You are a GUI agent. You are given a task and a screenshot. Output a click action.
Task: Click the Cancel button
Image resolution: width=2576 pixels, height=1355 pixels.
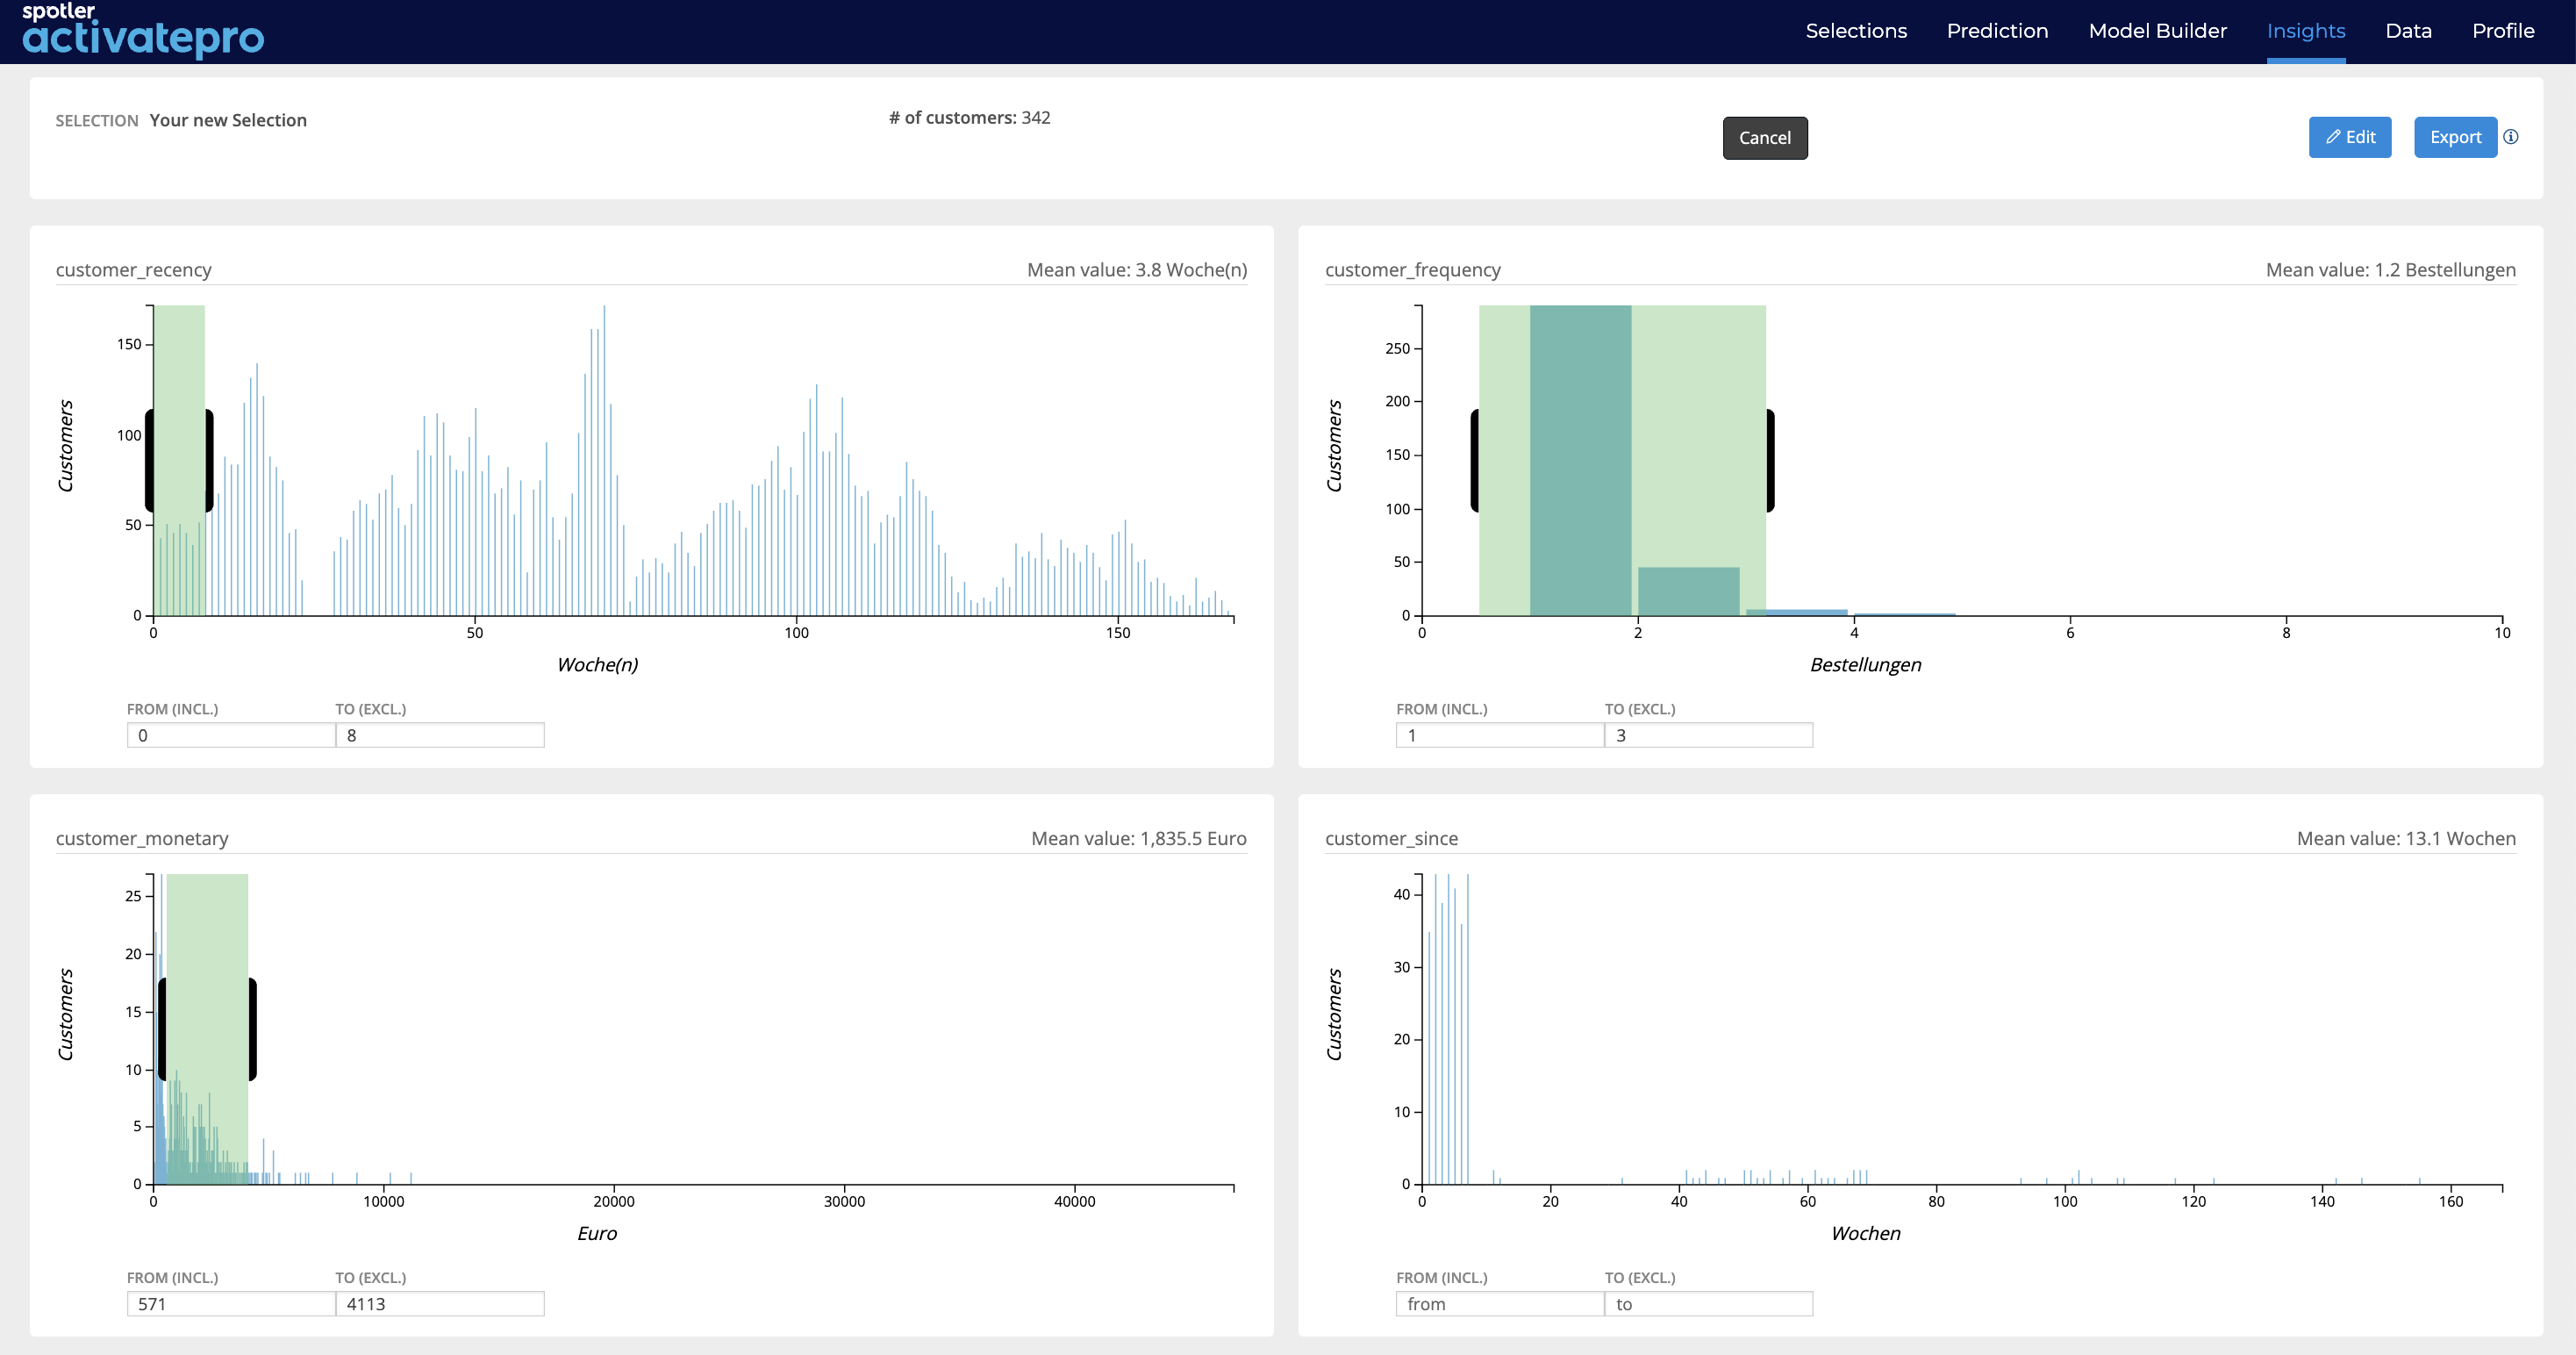(x=1764, y=138)
